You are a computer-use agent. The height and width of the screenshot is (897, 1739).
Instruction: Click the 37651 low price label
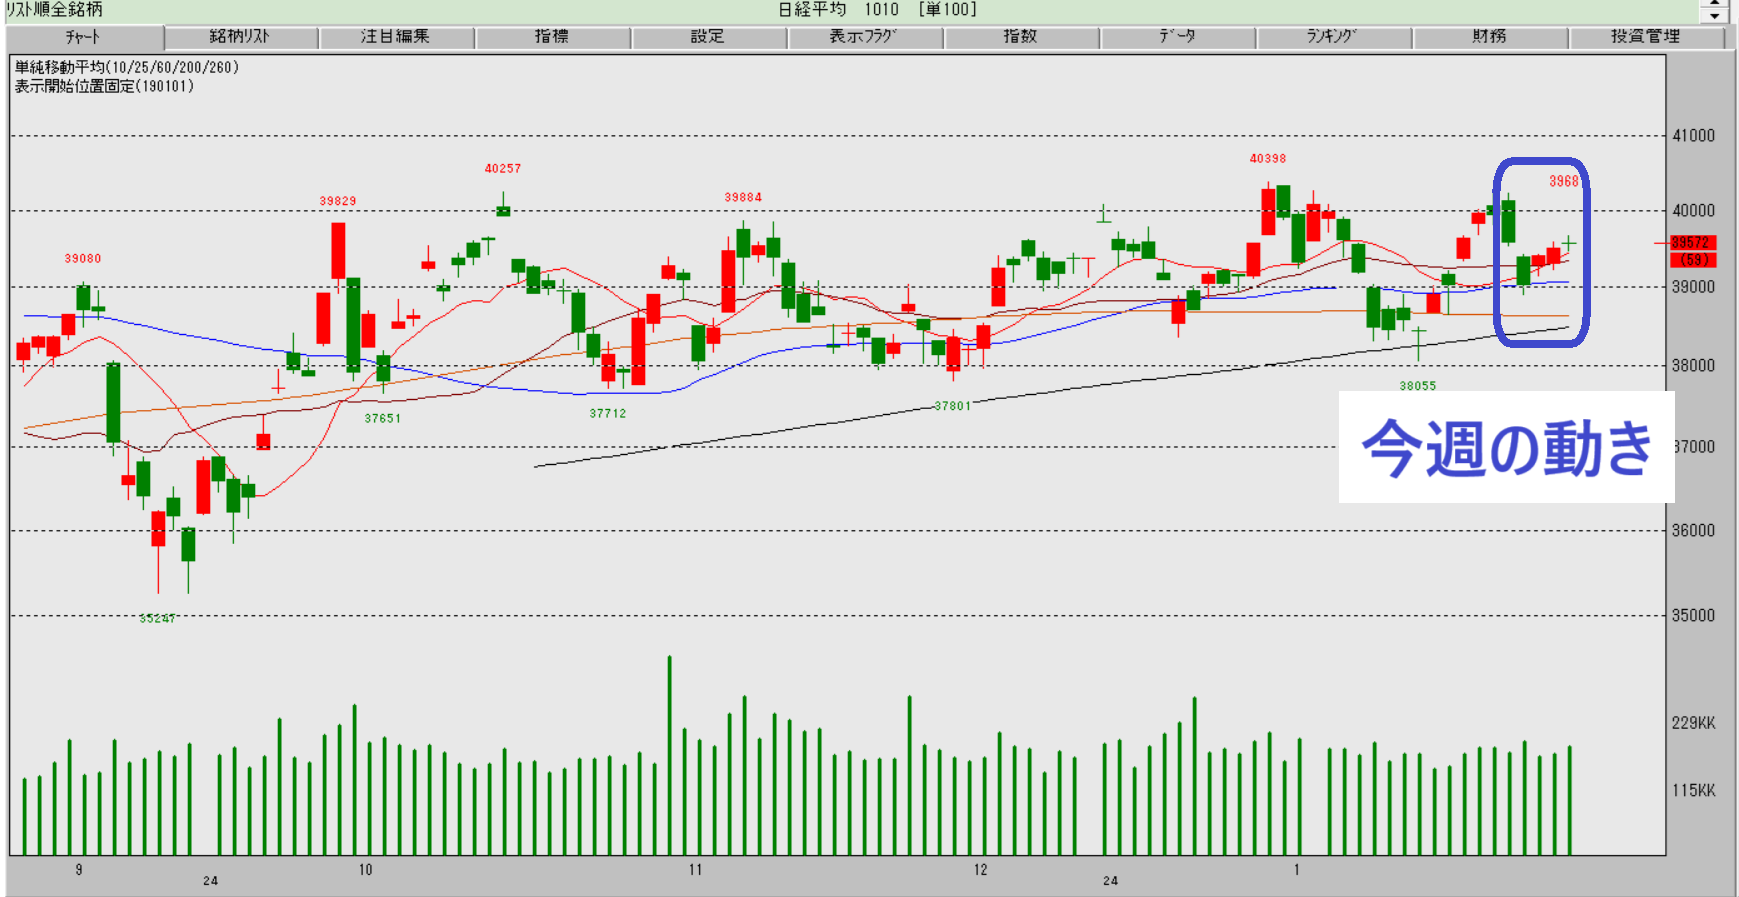click(382, 419)
